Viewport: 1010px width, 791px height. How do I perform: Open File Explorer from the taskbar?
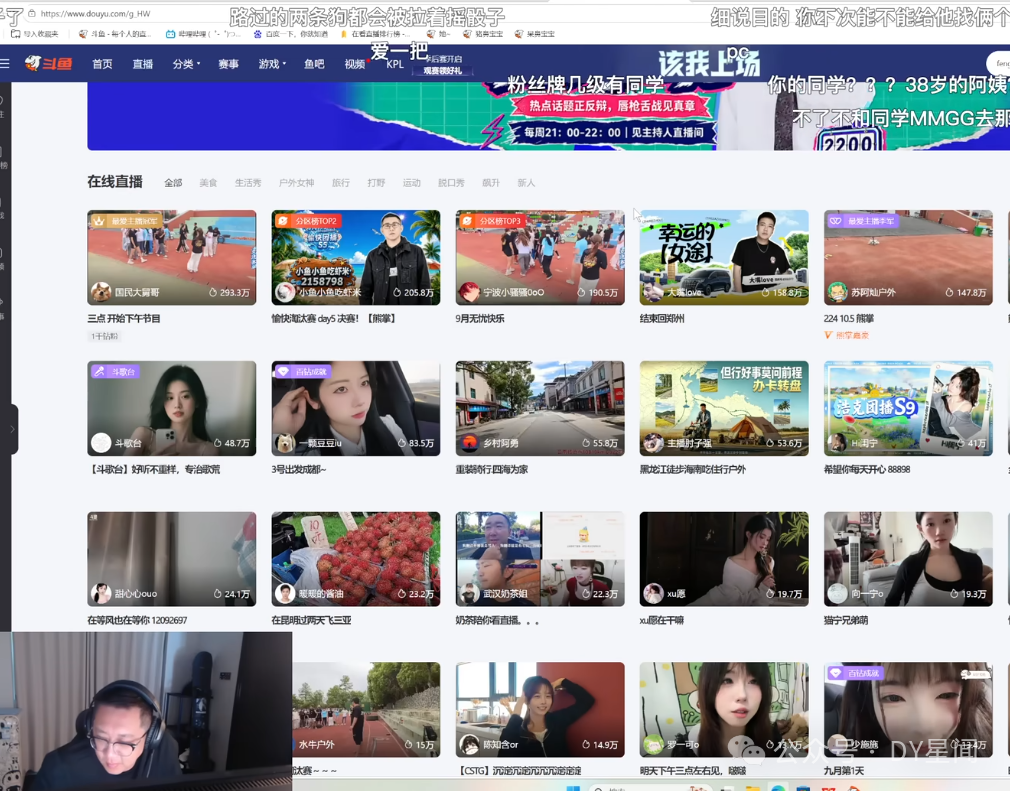pyautogui.click(x=751, y=787)
